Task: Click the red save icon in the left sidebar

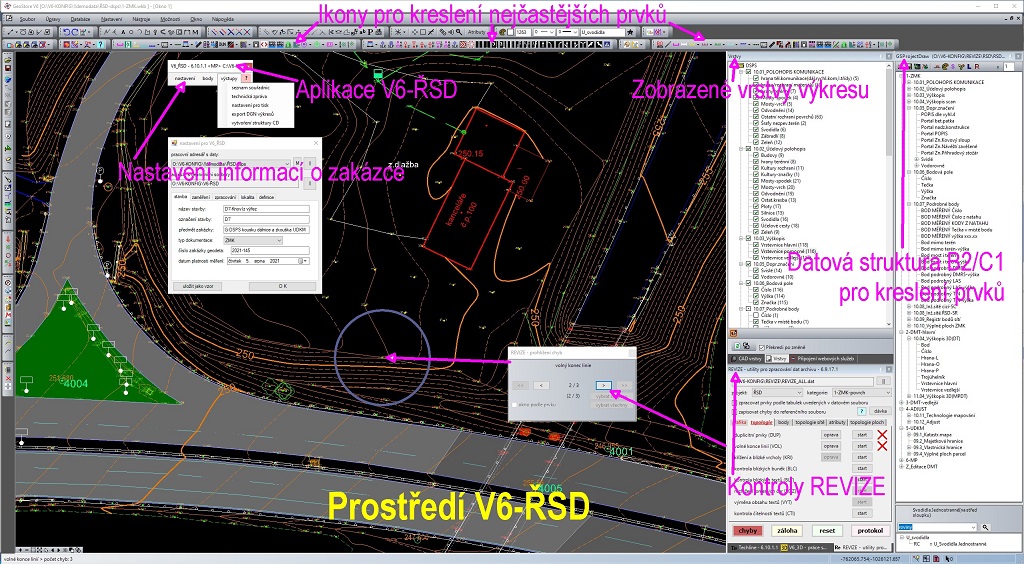Action: point(8,68)
